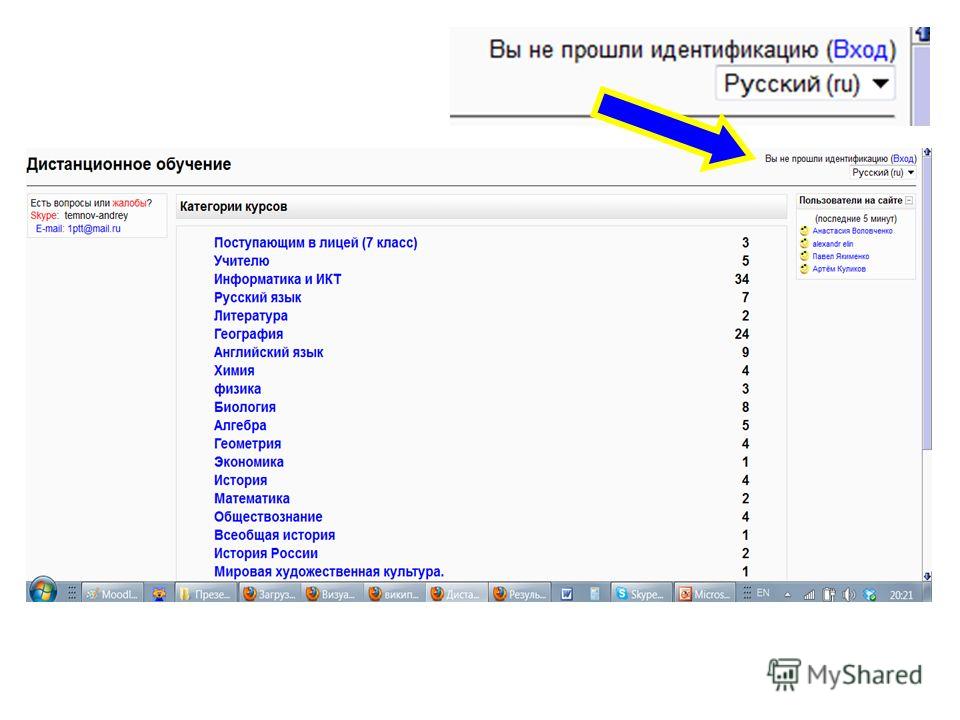Open the физика category
The image size is (960, 720).
click(237, 389)
